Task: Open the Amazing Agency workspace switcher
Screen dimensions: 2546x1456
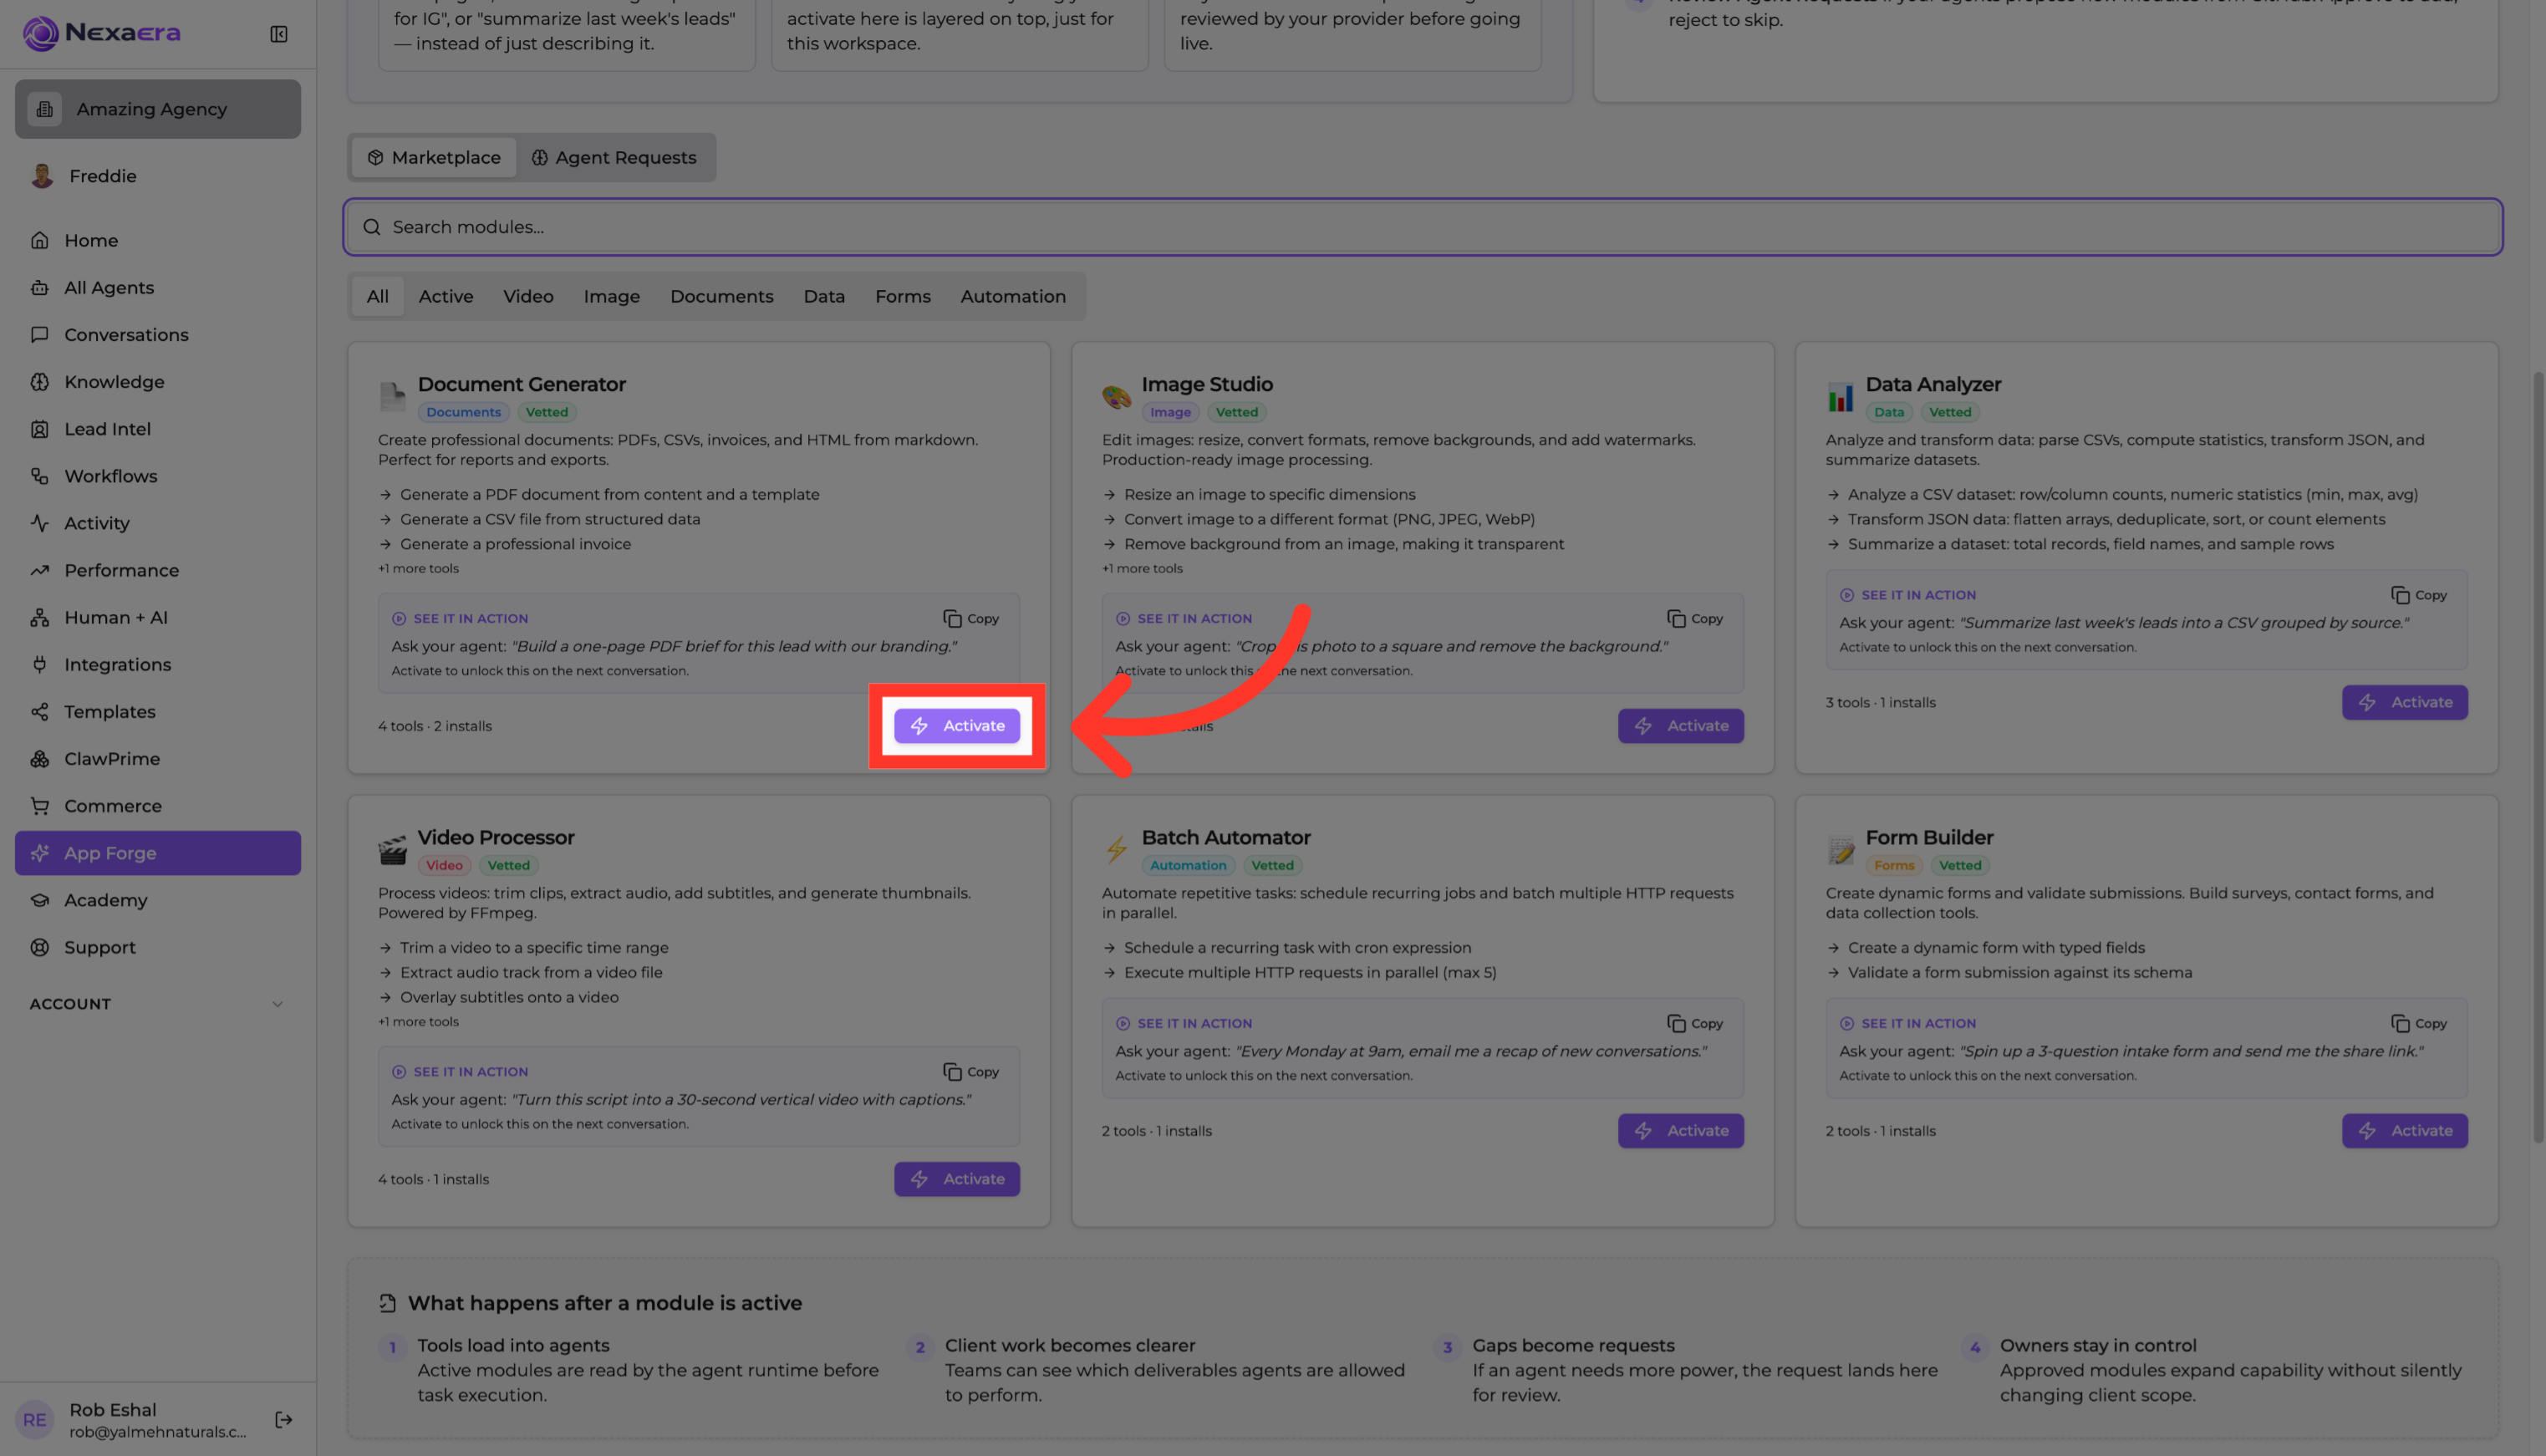Action: tap(158, 109)
